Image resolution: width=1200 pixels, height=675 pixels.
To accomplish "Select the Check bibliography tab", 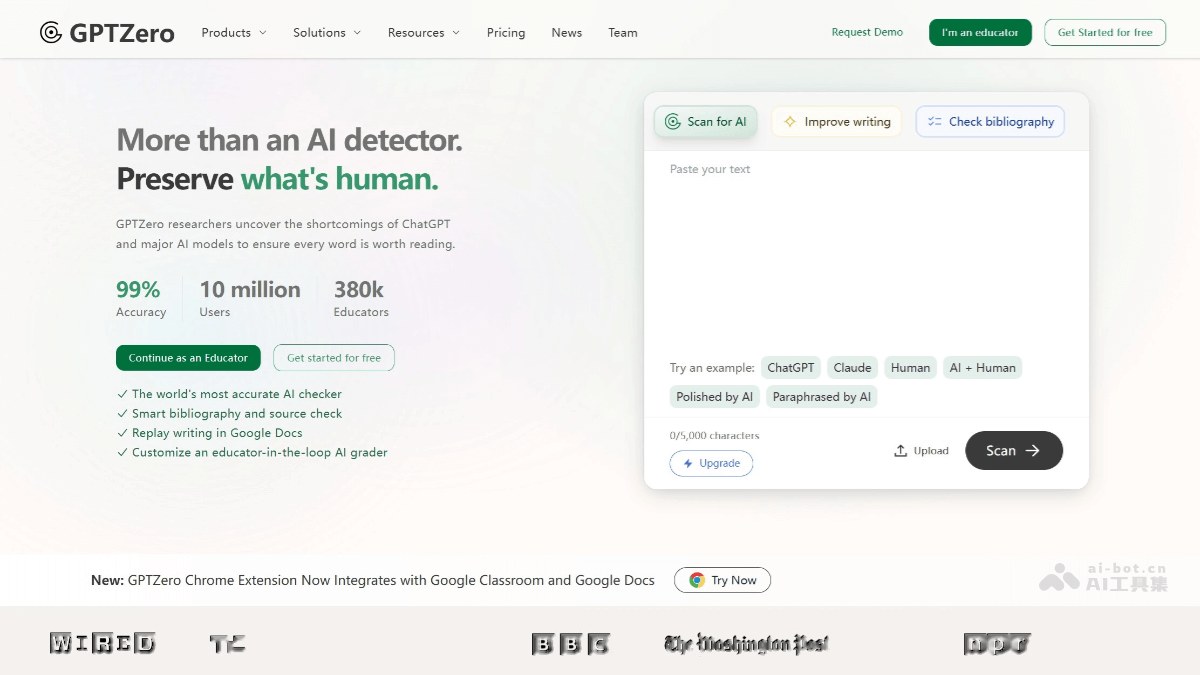I will point(990,122).
